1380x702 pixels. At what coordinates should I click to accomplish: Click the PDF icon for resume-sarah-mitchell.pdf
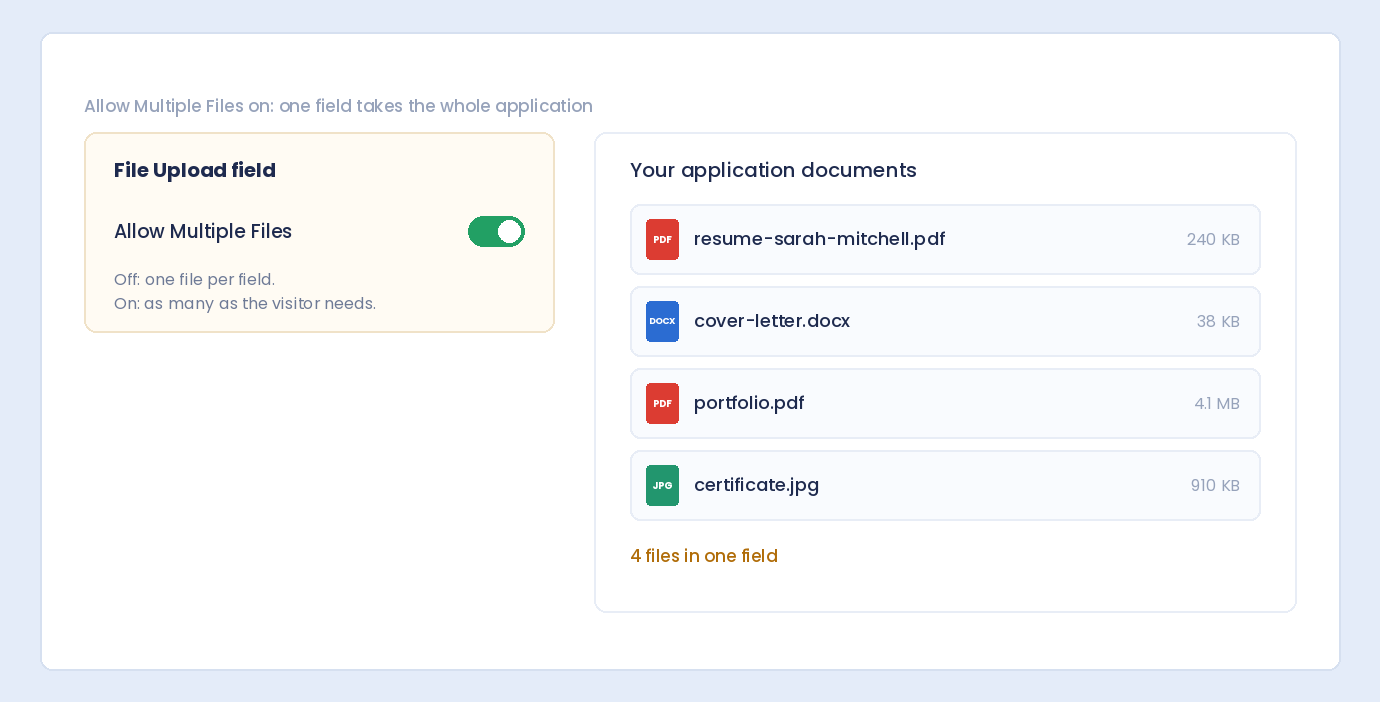[x=662, y=240]
